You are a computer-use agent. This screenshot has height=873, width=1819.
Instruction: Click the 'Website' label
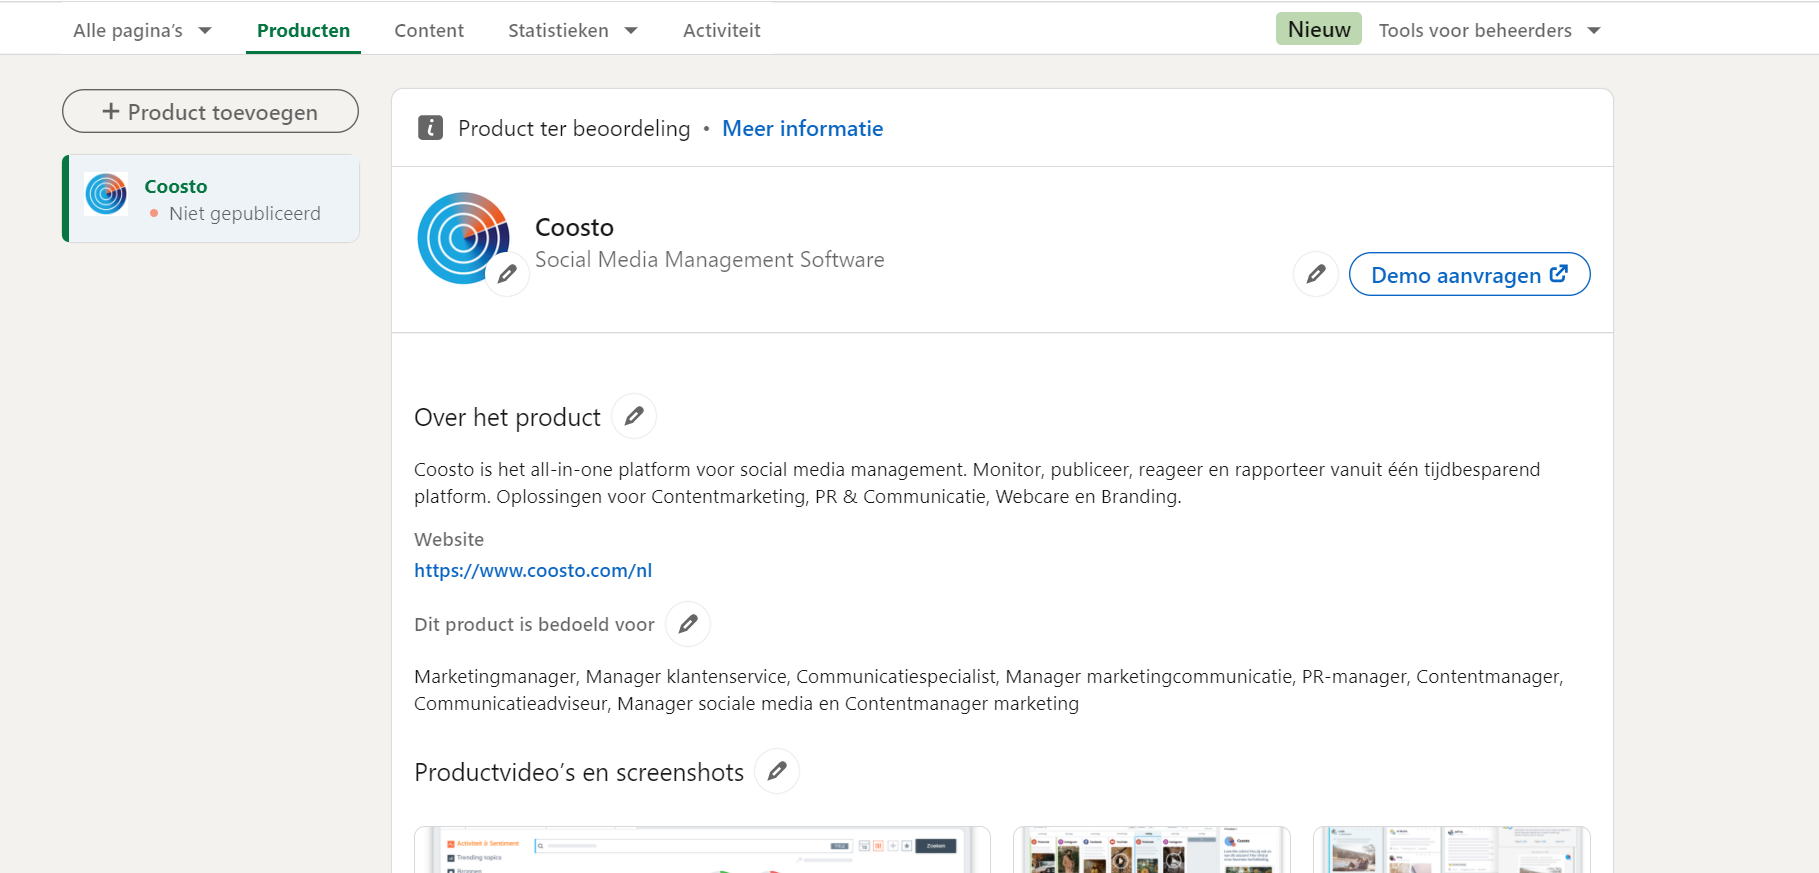449,539
